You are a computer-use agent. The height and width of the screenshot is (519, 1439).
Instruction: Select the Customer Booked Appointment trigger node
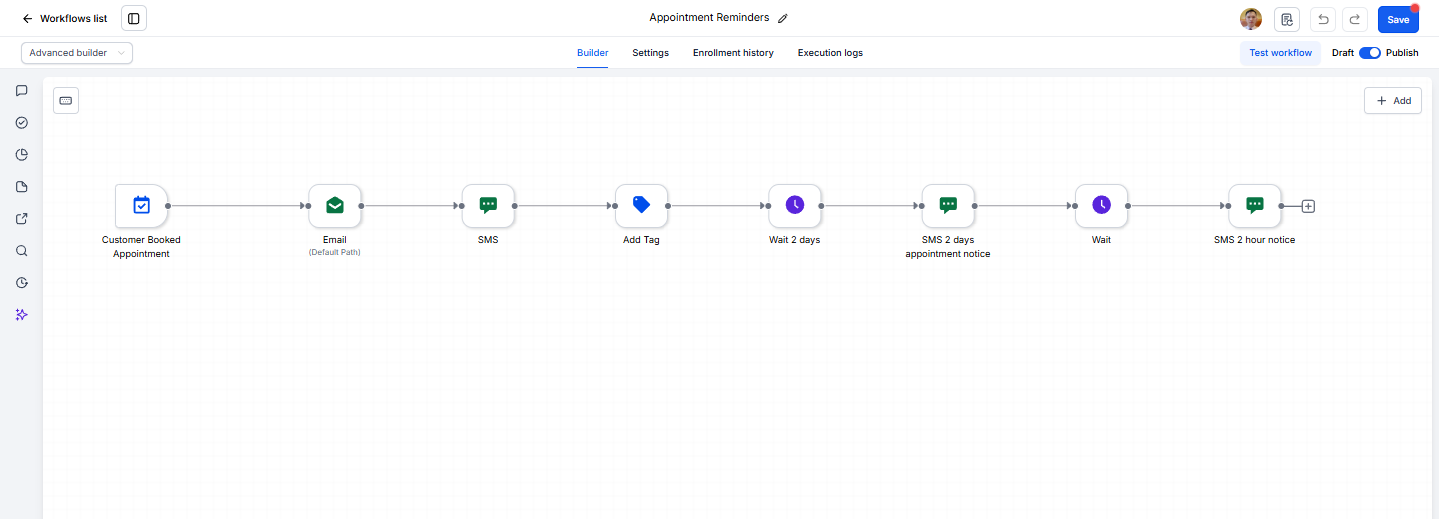pos(142,205)
